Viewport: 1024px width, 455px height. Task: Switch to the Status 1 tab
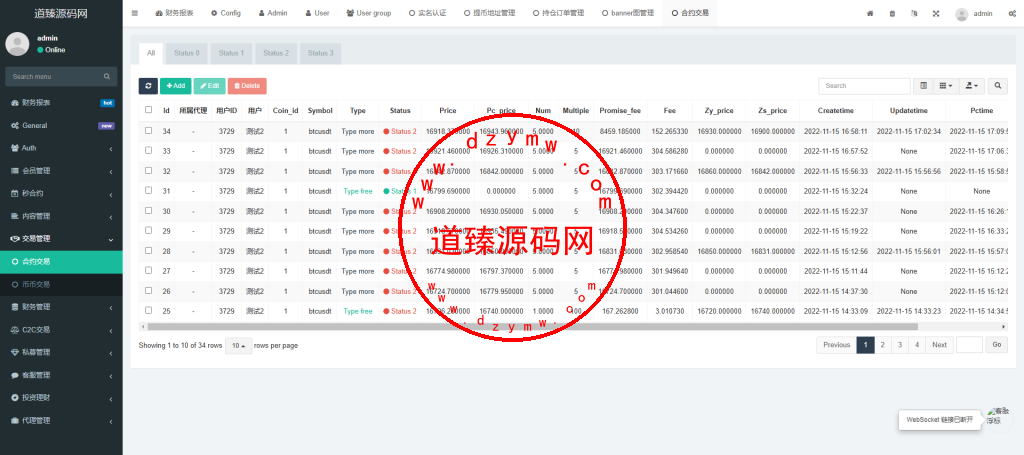231,54
